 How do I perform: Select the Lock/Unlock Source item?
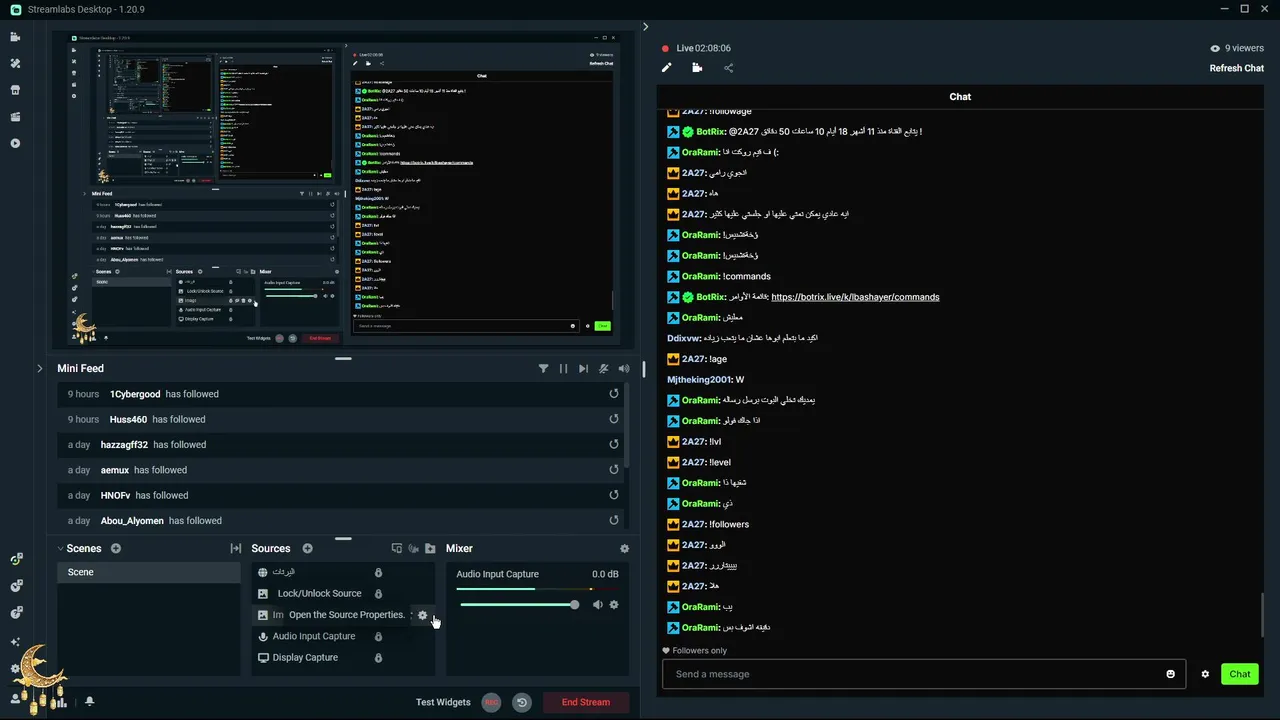(x=319, y=594)
